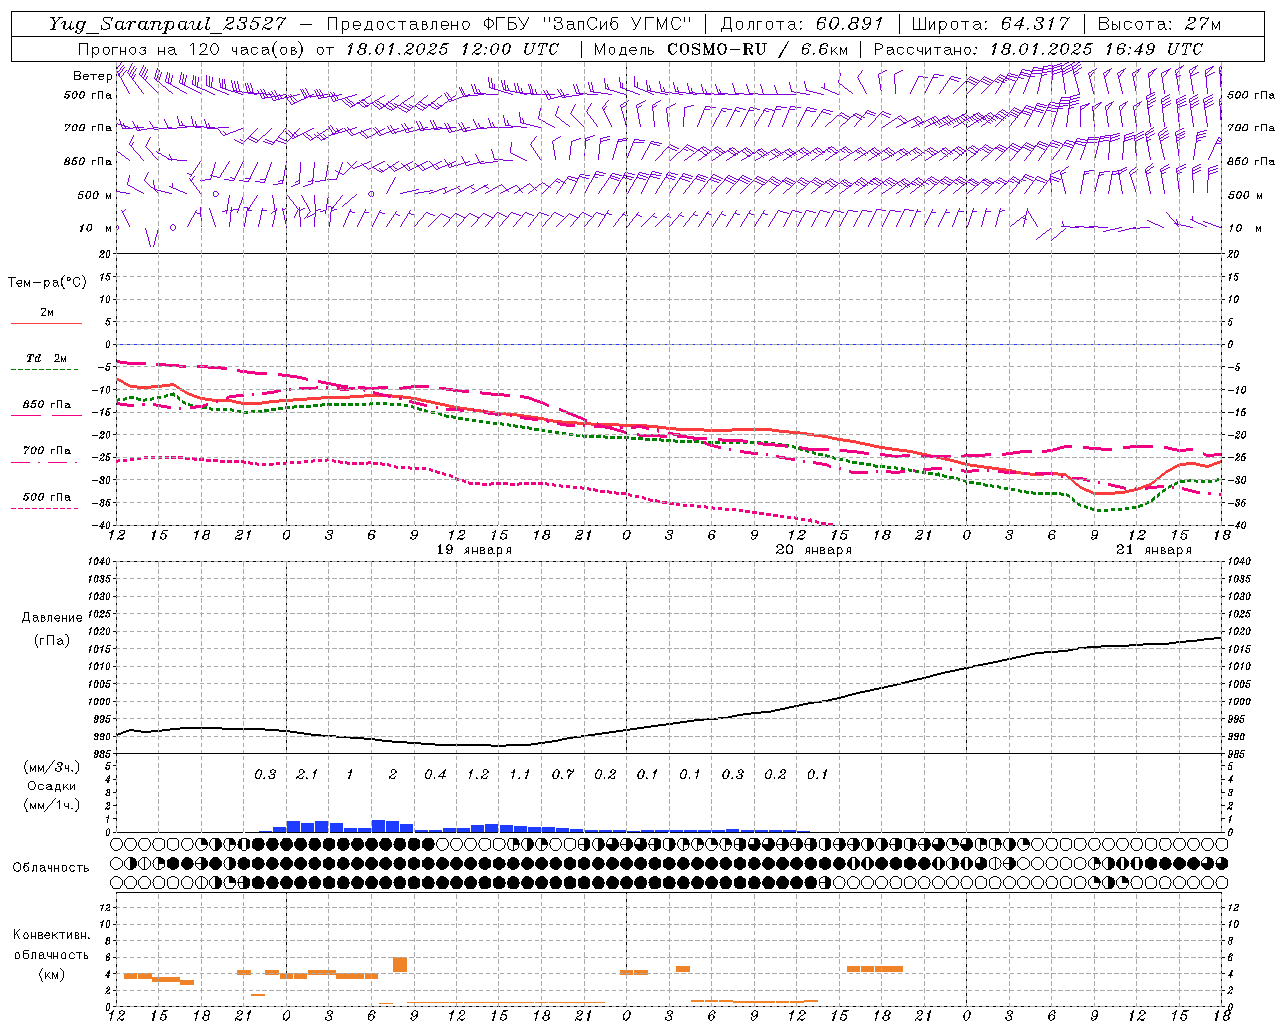Click the 500 гПа temperature legend entry
The height and width of the screenshot is (1024, 1280).
pyautogui.click(x=46, y=497)
